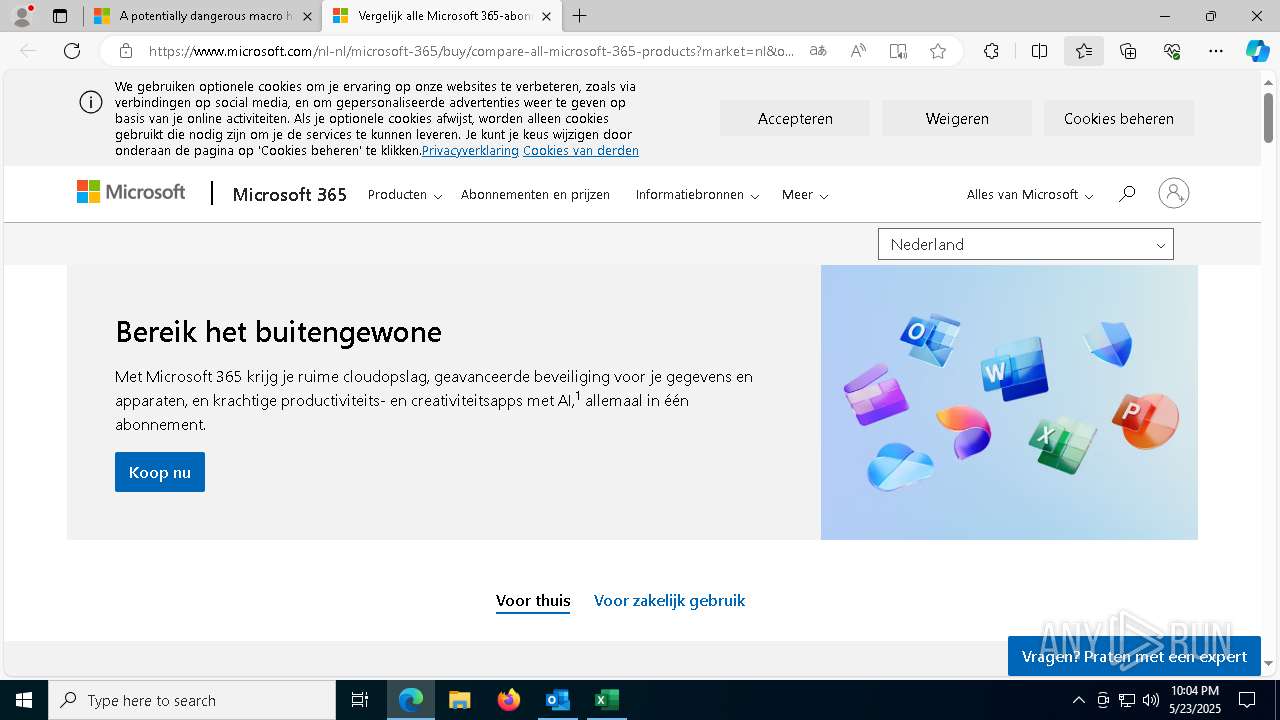1280x720 pixels.
Task: Open Windows Start menu
Action: coord(24,700)
